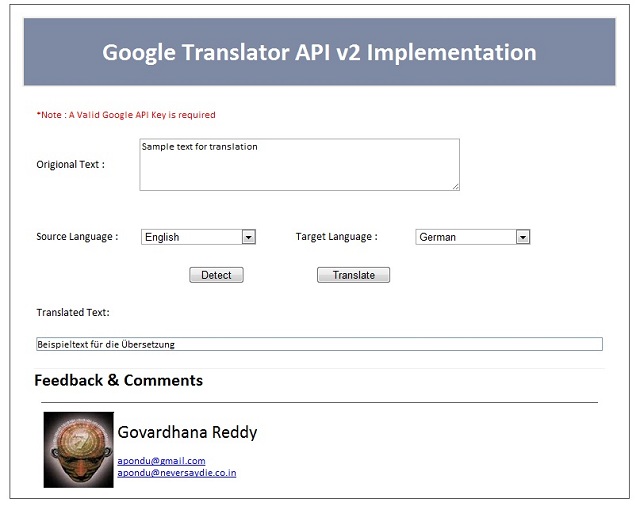Click Govardhana Reddy's avatar image
The height and width of the screenshot is (506, 640).
79,450
